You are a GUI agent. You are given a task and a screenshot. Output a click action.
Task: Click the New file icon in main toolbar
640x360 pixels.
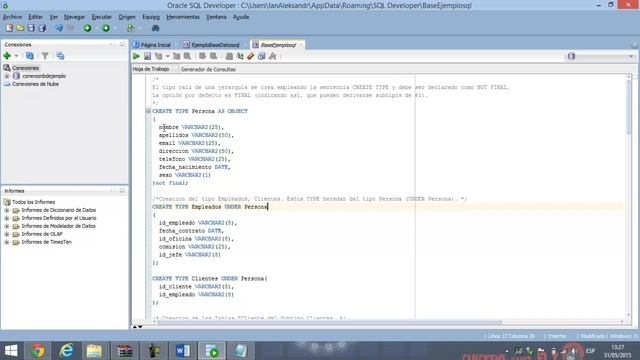(x=9, y=28)
